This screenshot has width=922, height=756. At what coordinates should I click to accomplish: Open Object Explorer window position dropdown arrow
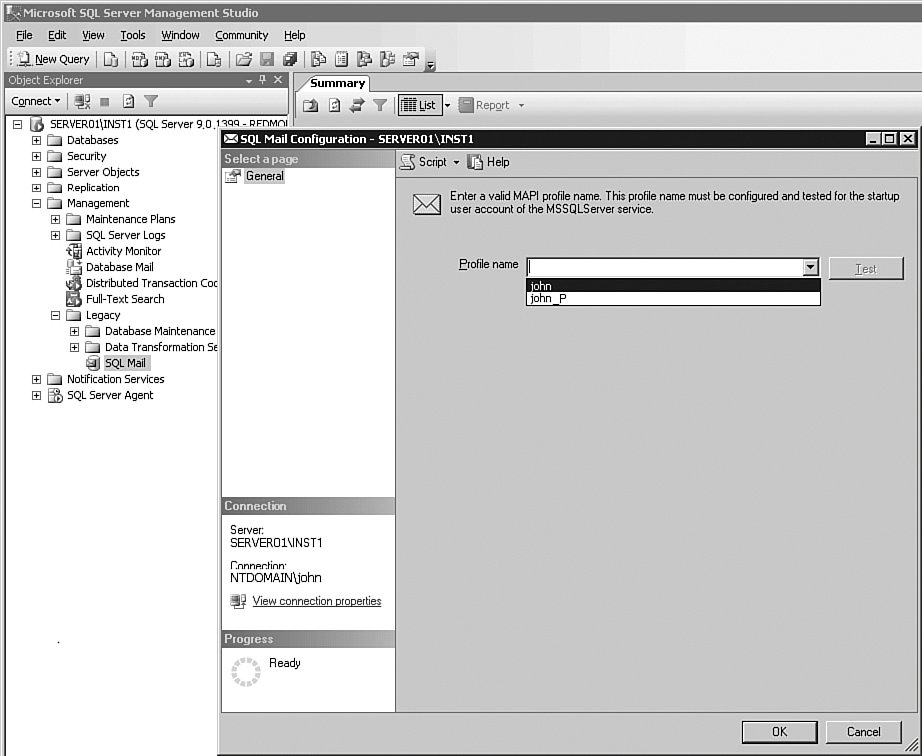point(249,81)
